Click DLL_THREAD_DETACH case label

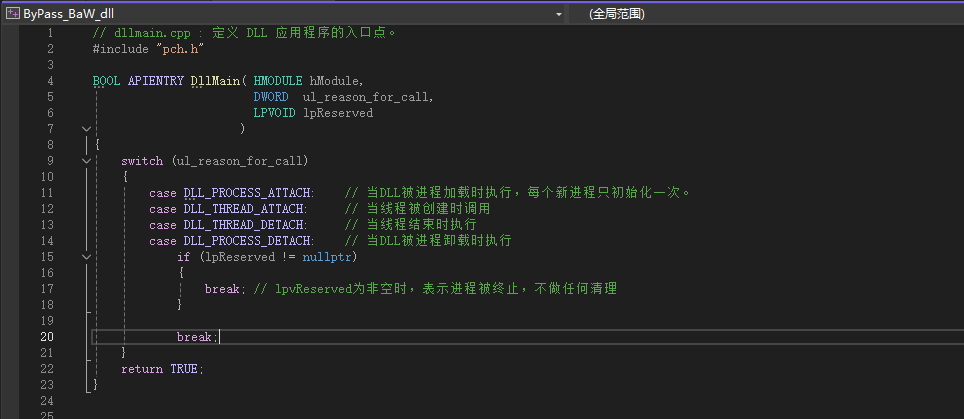245,224
